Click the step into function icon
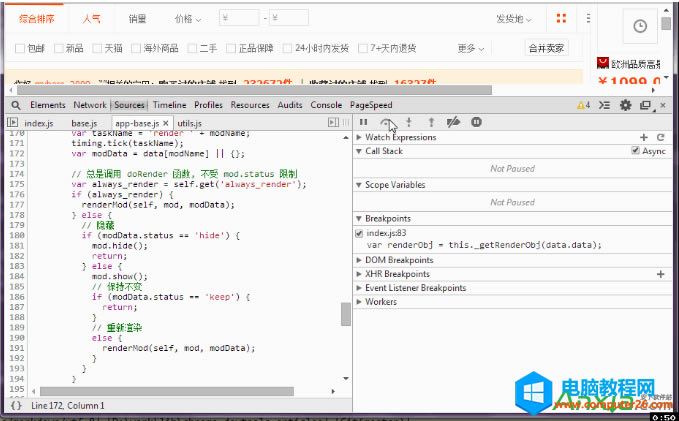Image resolution: width=679 pixels, height=421 pixels. (x=409, y=122)
